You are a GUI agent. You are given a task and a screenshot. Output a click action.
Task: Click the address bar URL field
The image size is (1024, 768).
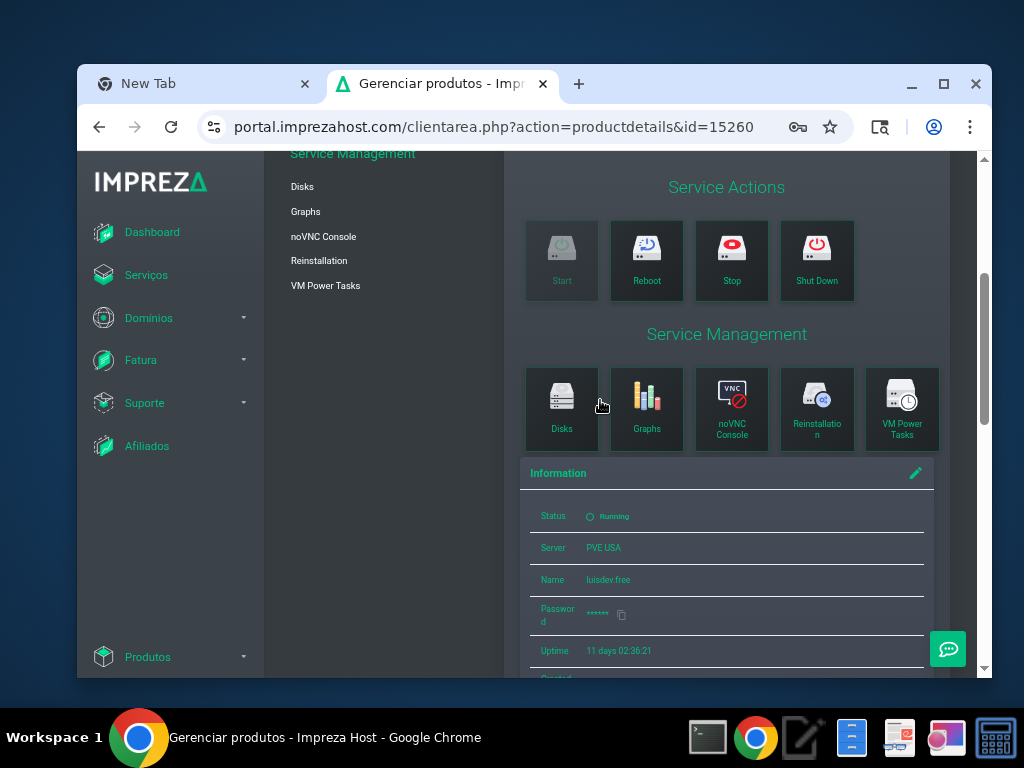(x=494, y=127)
